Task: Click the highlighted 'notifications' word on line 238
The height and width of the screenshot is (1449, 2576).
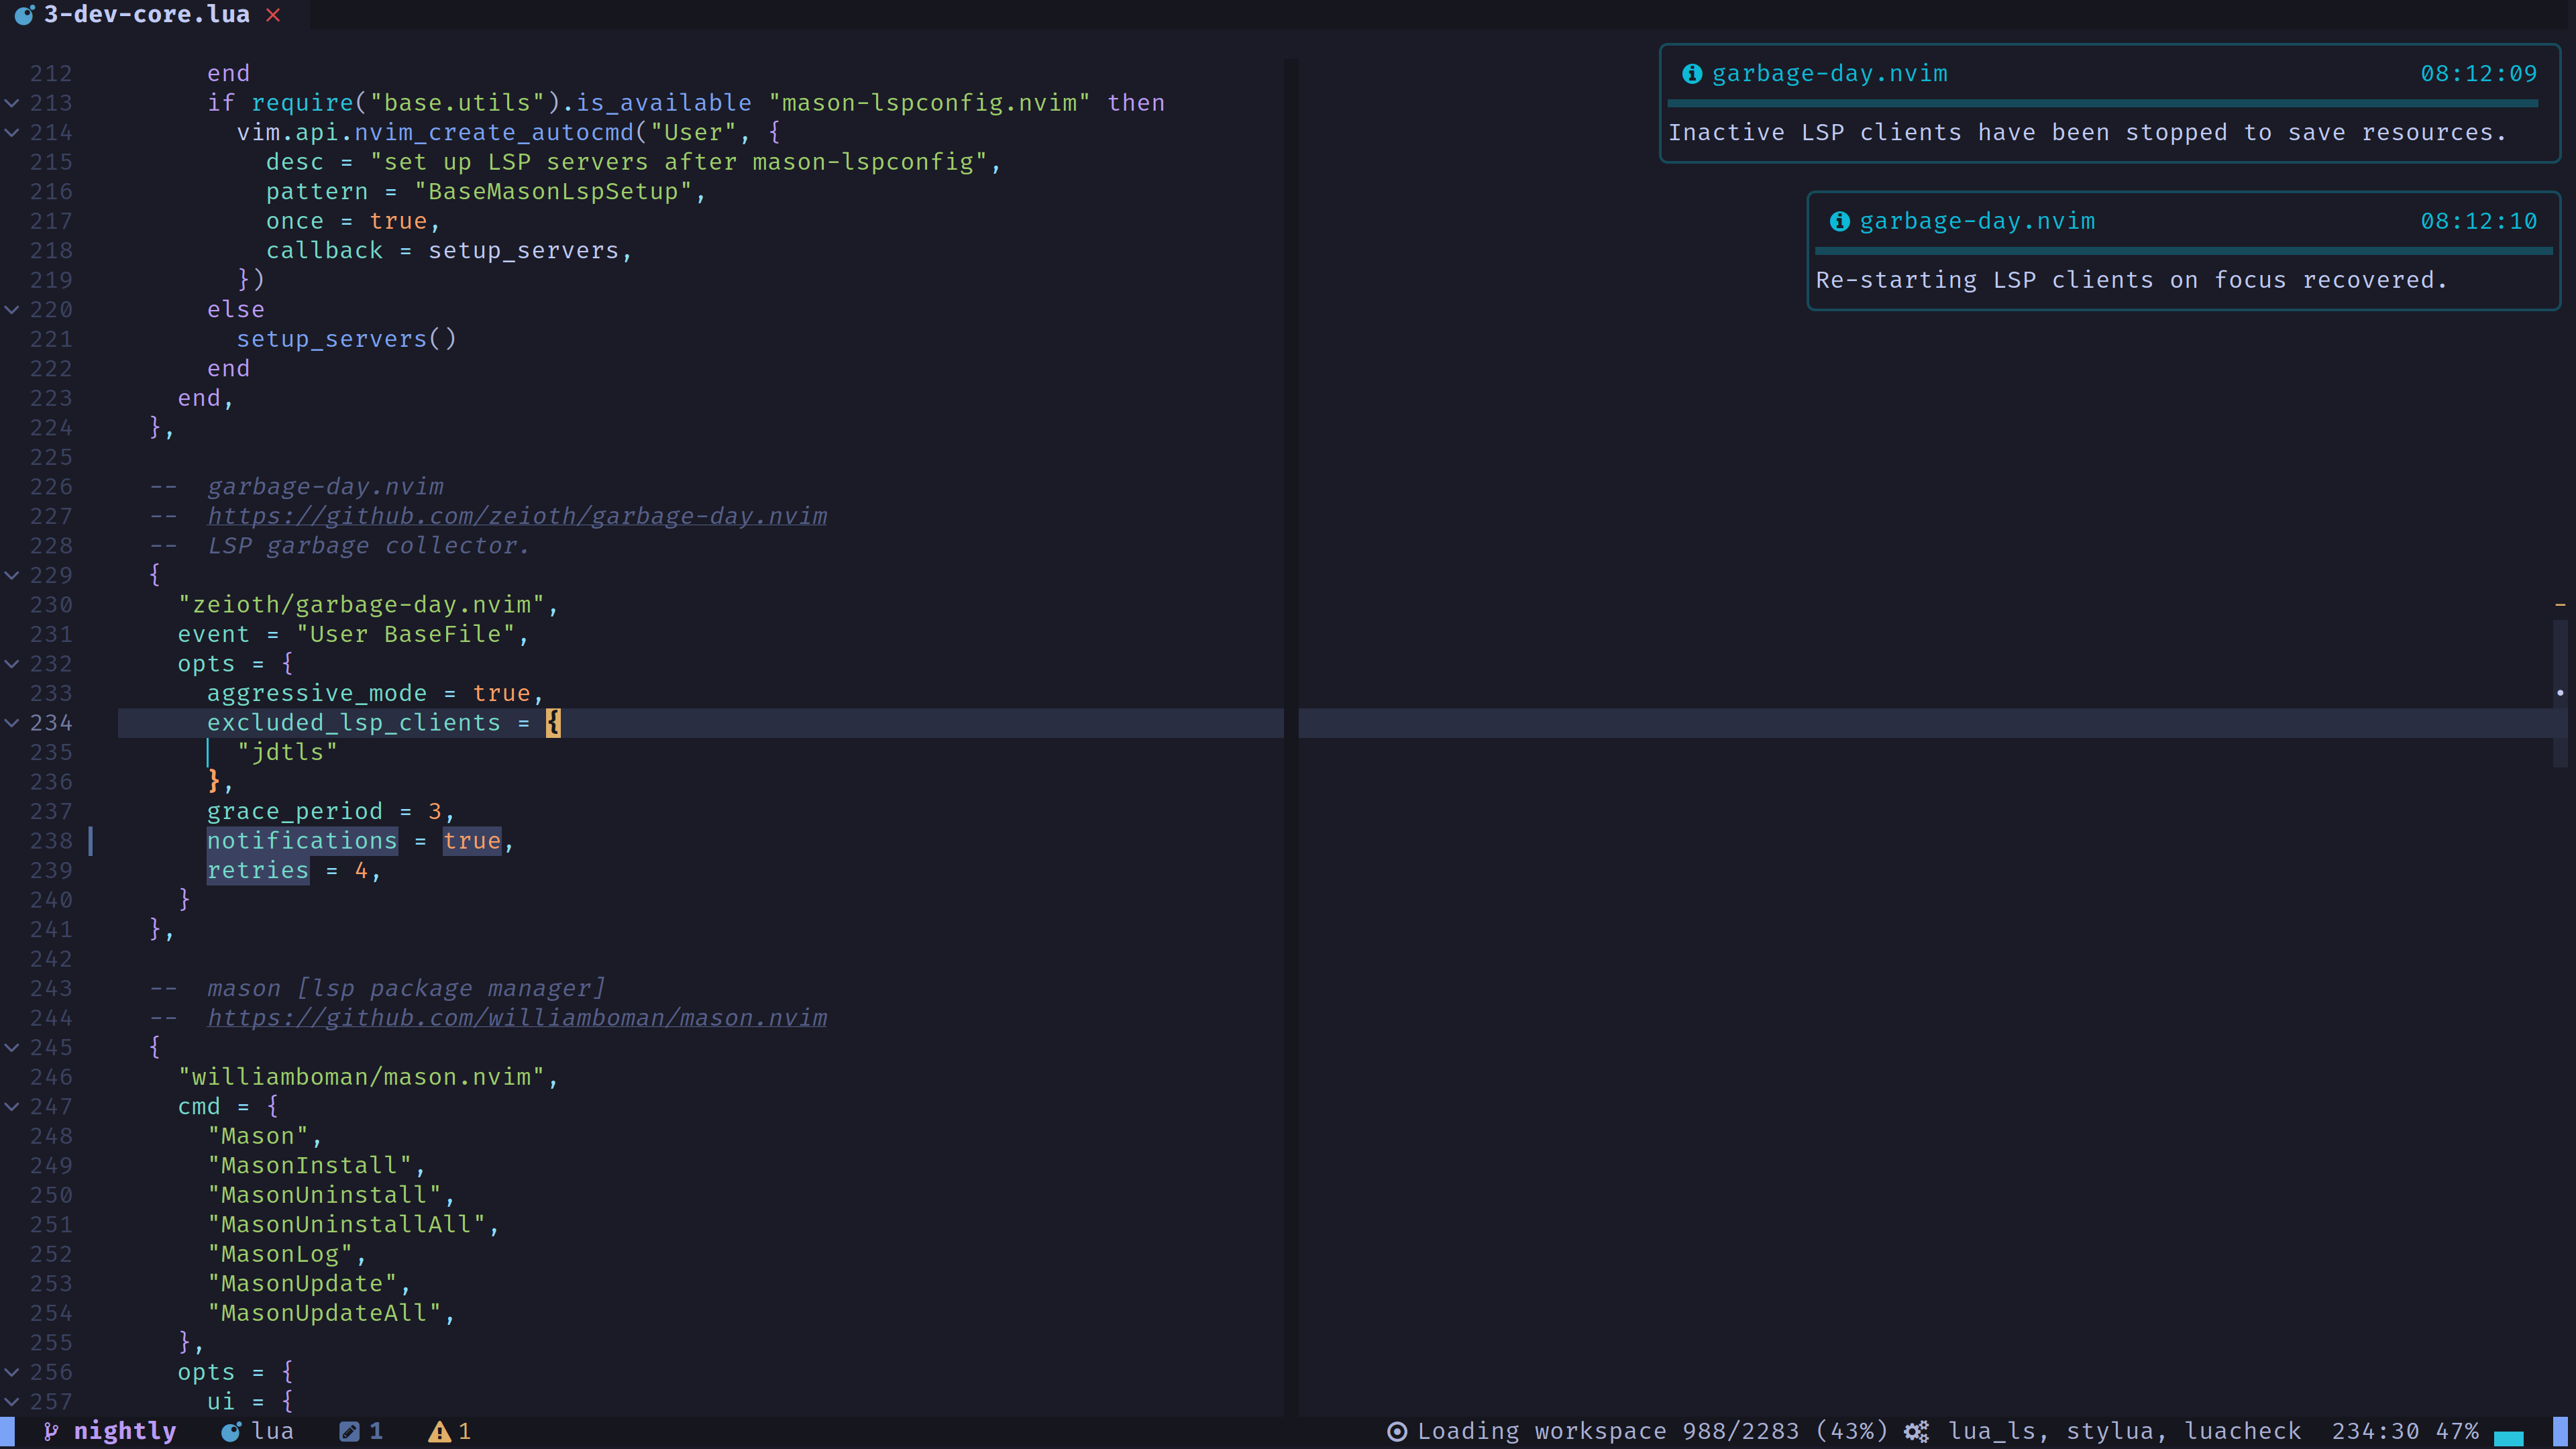Action: click(302, 841)
